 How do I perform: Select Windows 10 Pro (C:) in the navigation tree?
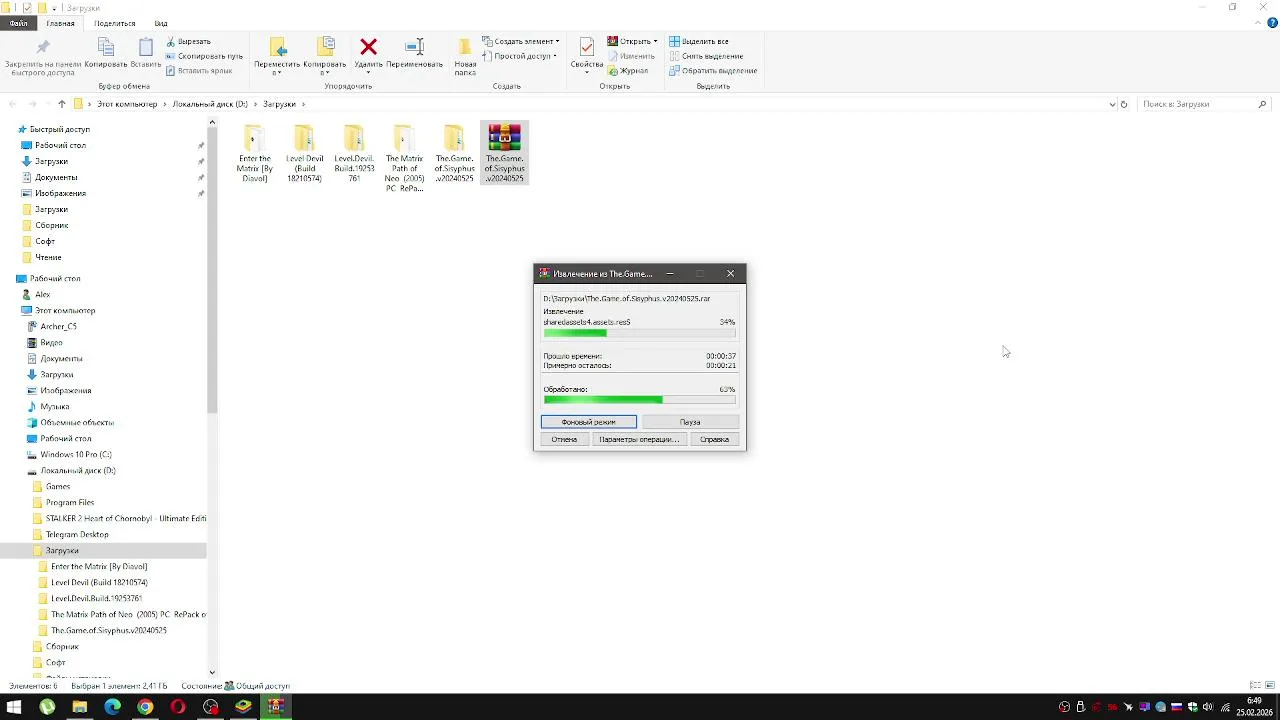tap(76, 455)
